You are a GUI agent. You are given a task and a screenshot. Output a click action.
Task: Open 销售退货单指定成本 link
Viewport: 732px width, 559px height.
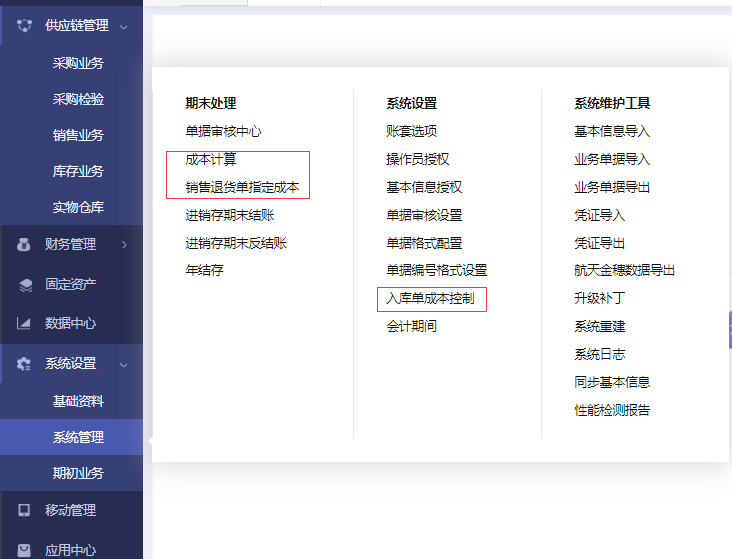[242, 187]
